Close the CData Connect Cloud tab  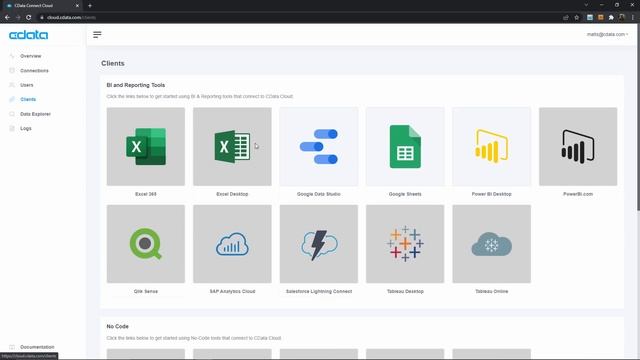pos(77,6)
